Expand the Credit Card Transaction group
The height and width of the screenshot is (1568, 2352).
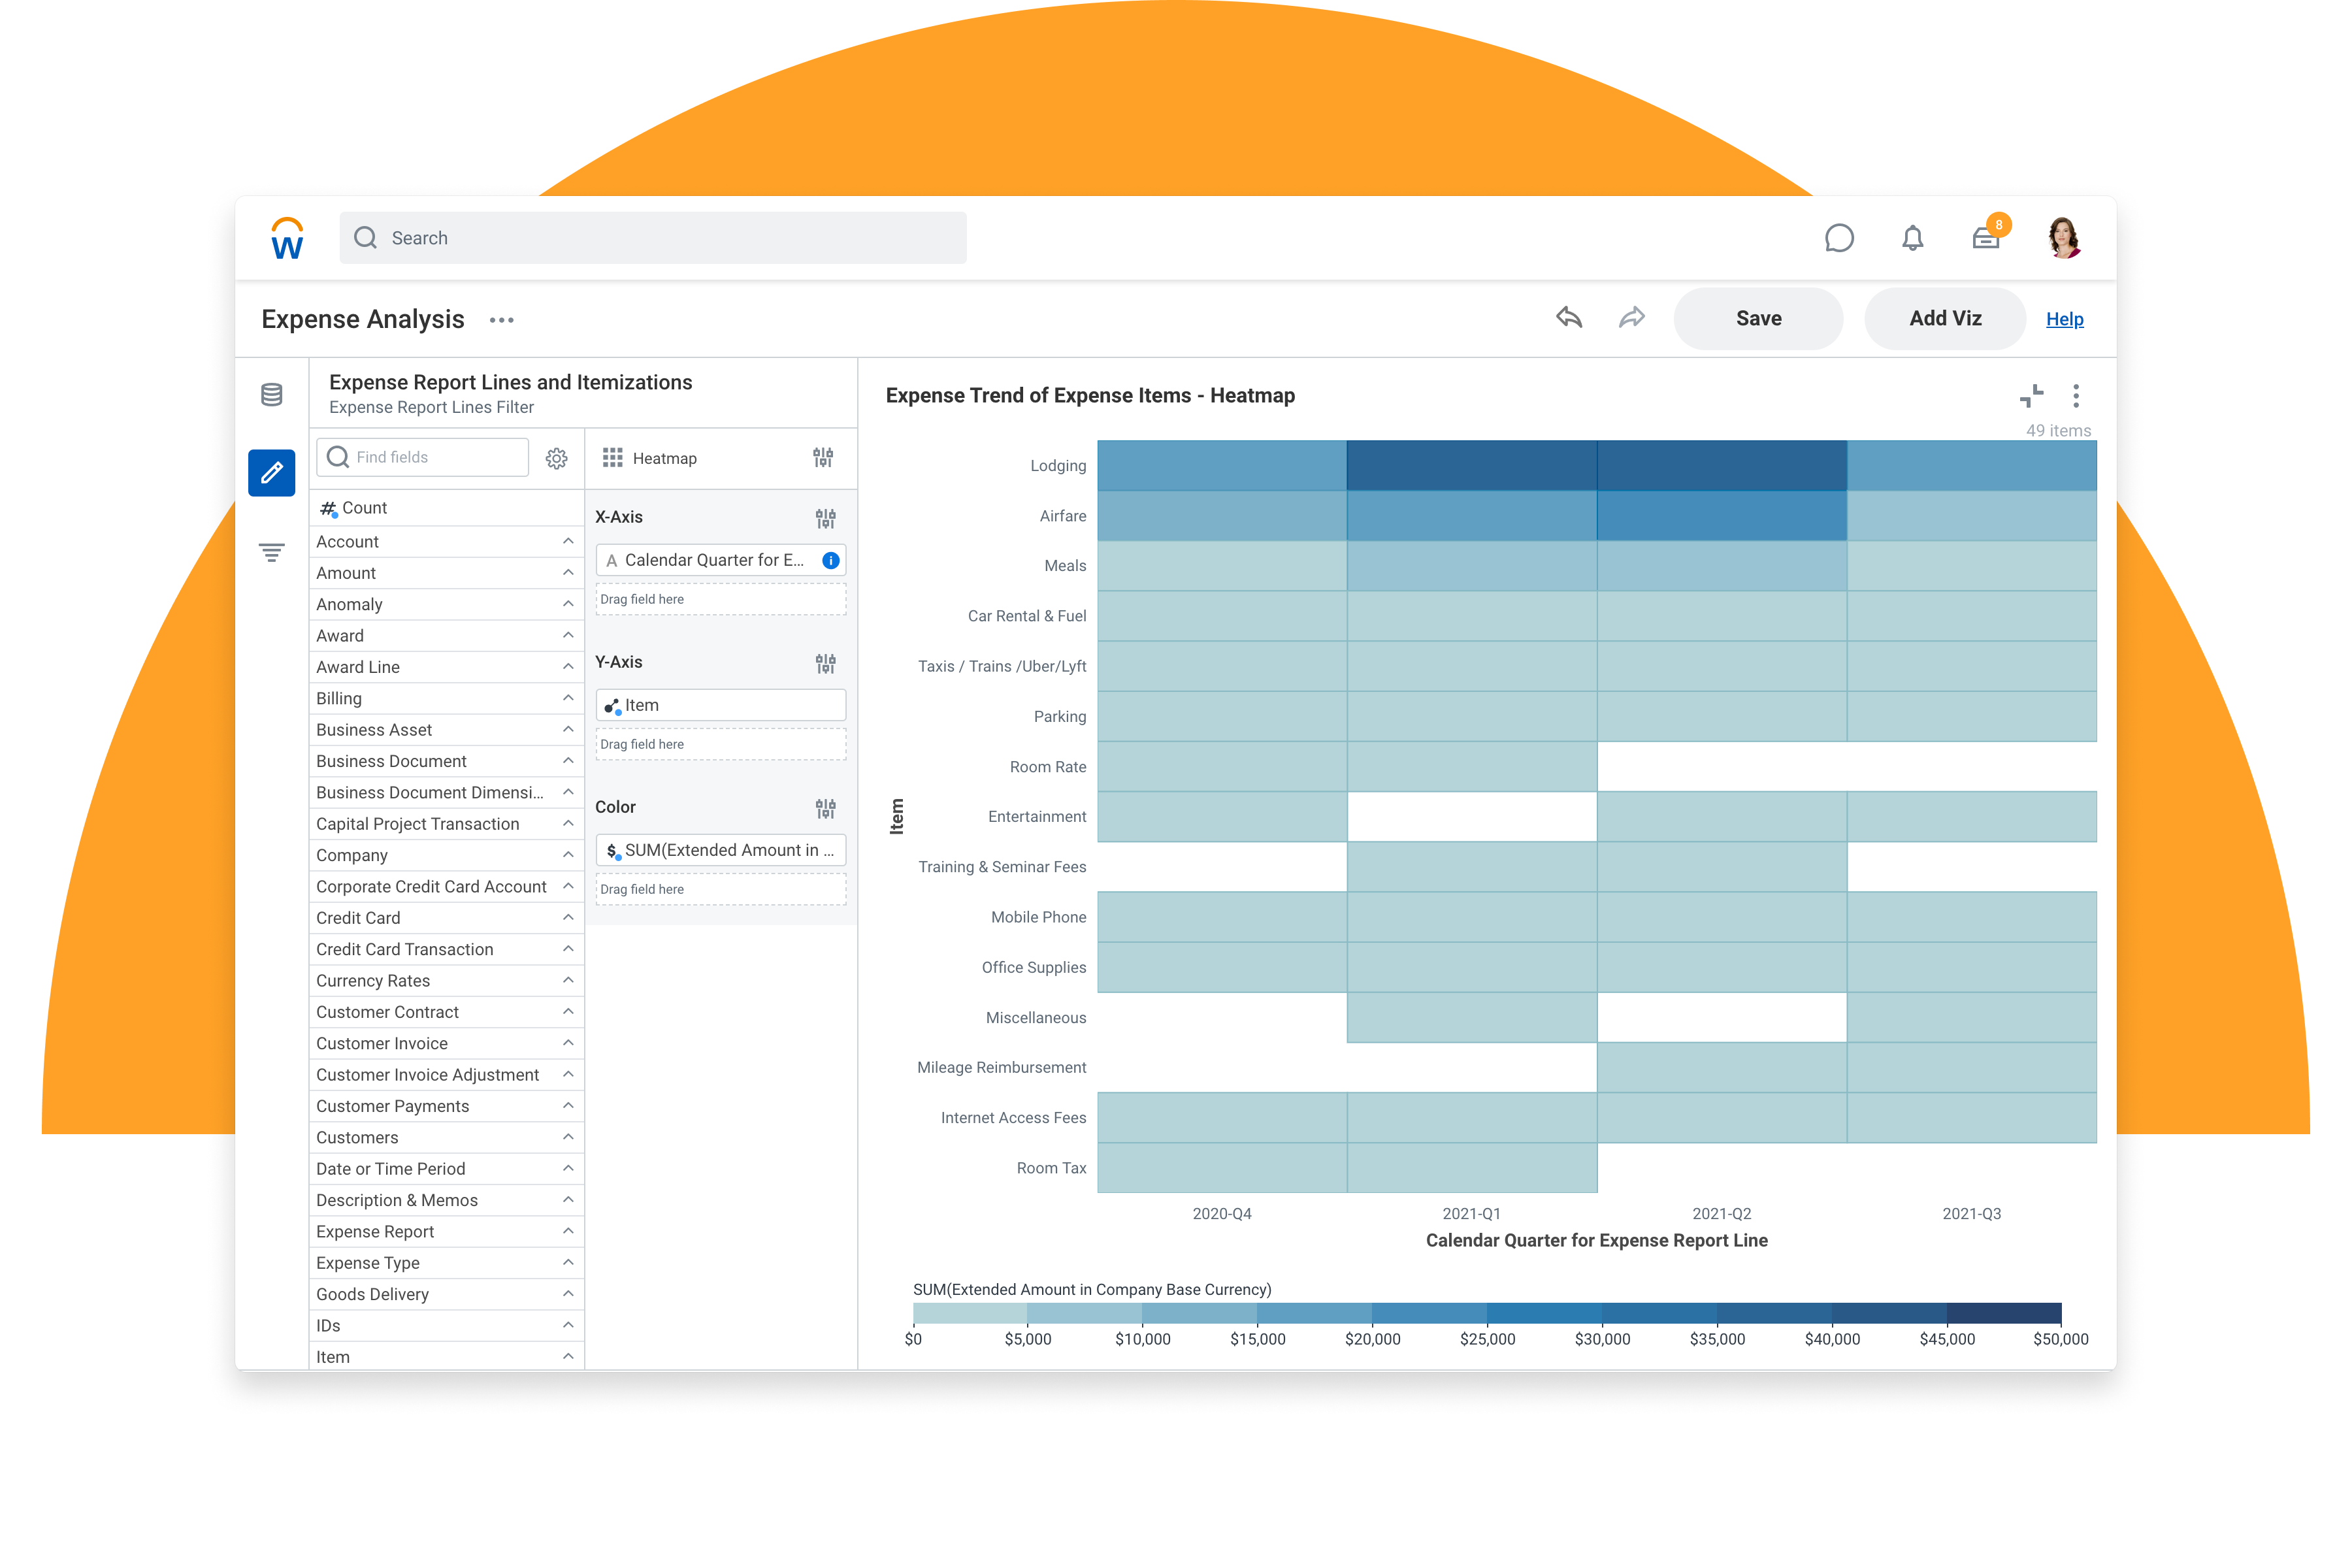pyautogui.click(x=567, y=949)
